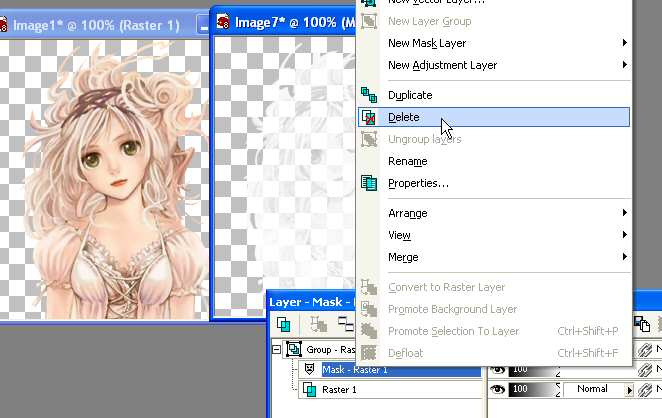Open the New Mask Layer submenu
Image resolution: width=662 pixels, height=418 pixels.
click(494, 43)
